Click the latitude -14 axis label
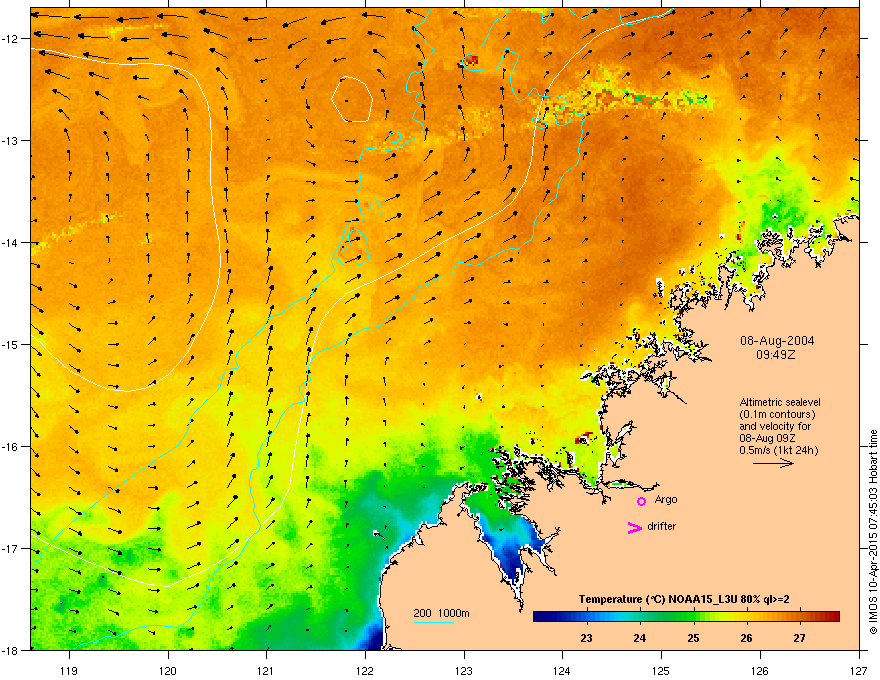 coord(10,242)
